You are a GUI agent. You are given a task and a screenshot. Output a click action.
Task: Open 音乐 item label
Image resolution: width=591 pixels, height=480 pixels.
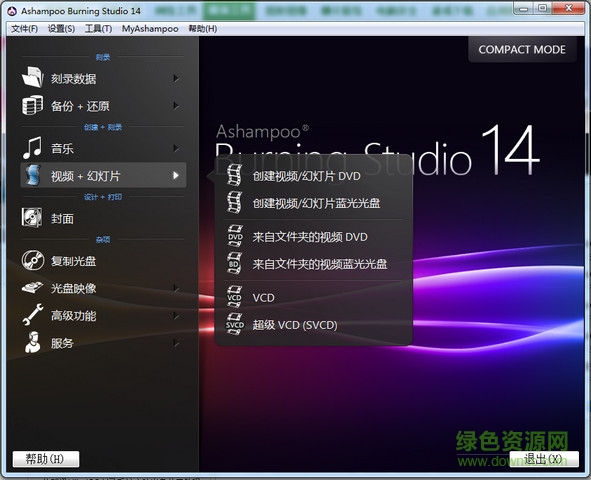pos(62,148)
